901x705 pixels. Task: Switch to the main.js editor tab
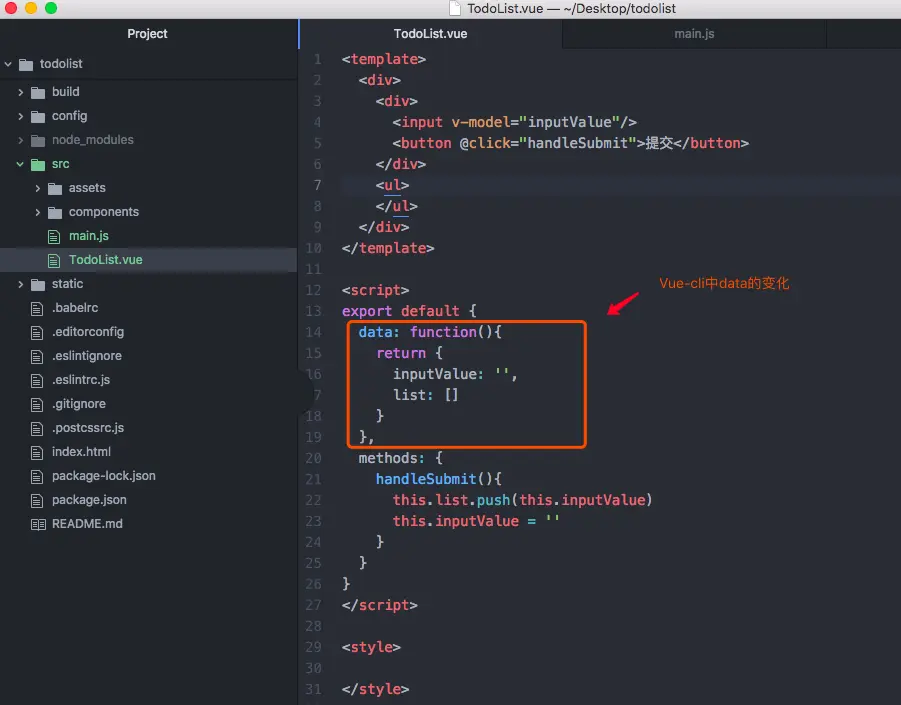694,34
